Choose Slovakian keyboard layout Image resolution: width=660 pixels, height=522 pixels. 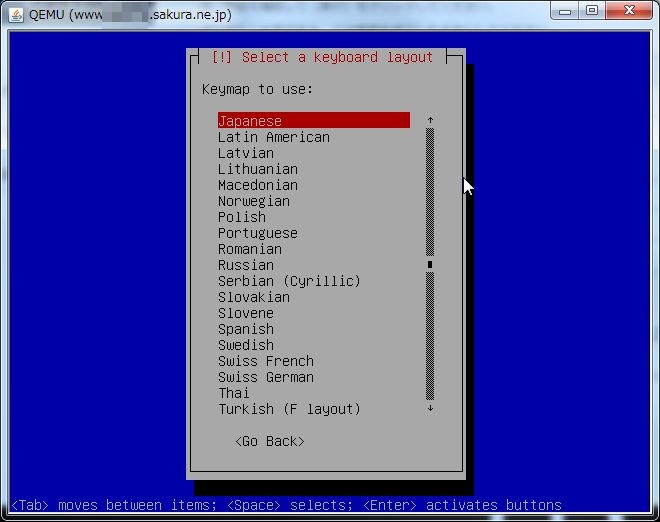(x=254, y=297)
